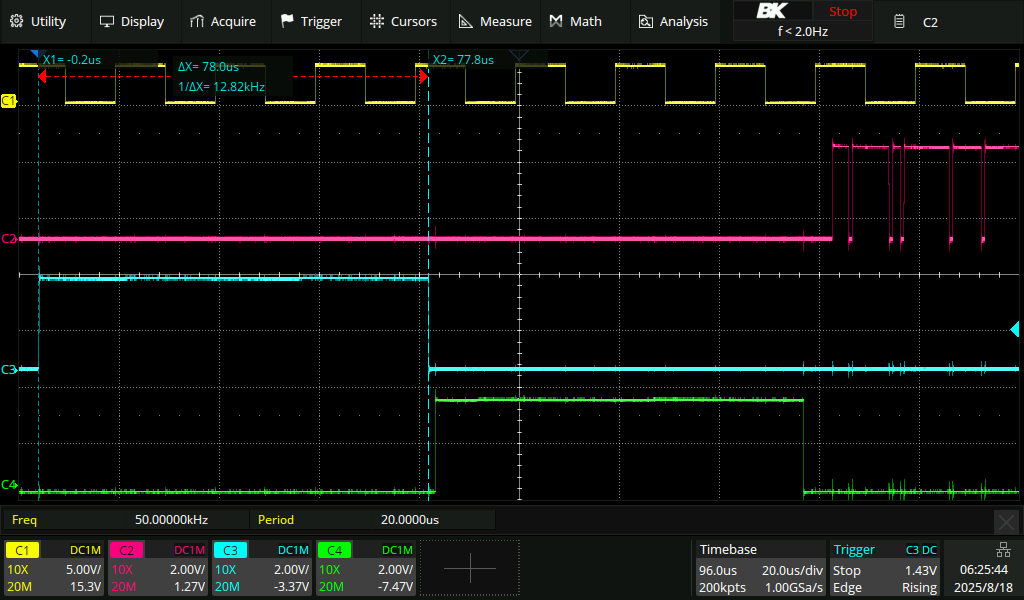Viewport: 1024px width, 600px height.
Task: Click the f < 2.0Hz frequency counter
Action: (x=803, y=31)
